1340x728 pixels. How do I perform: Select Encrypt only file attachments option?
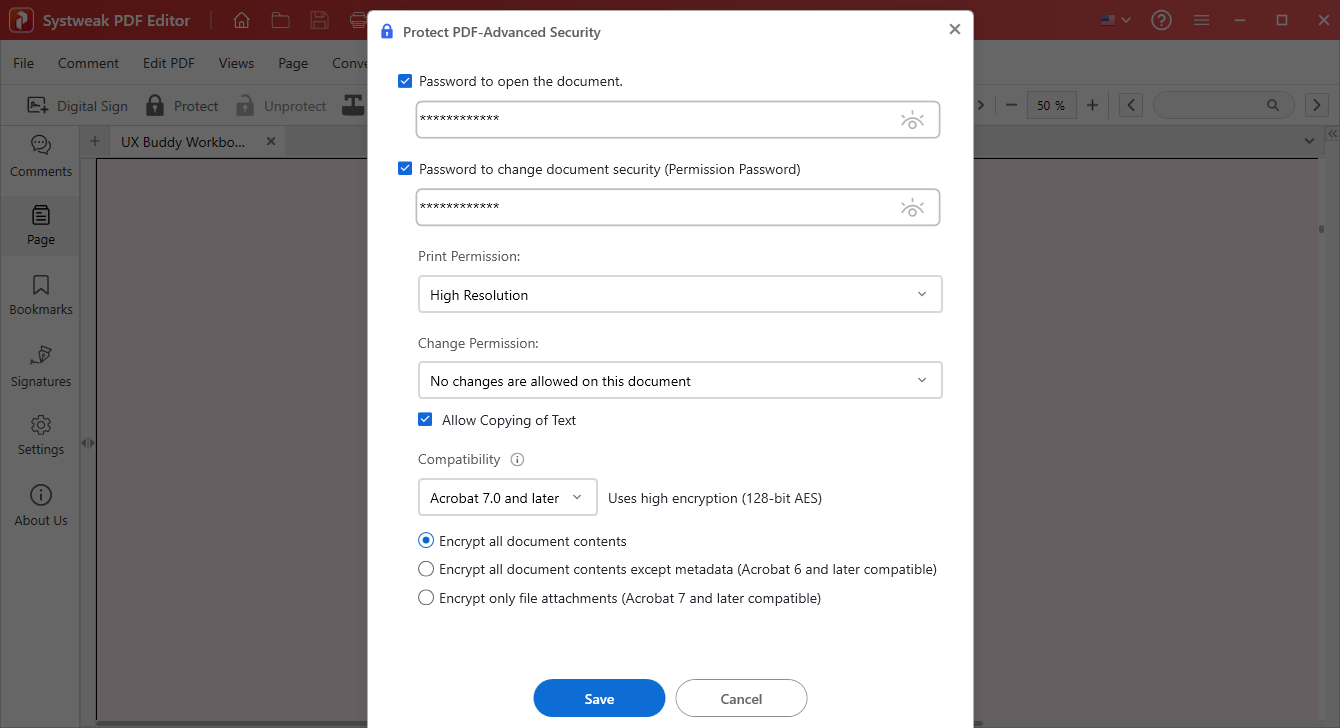pos(426,597)
